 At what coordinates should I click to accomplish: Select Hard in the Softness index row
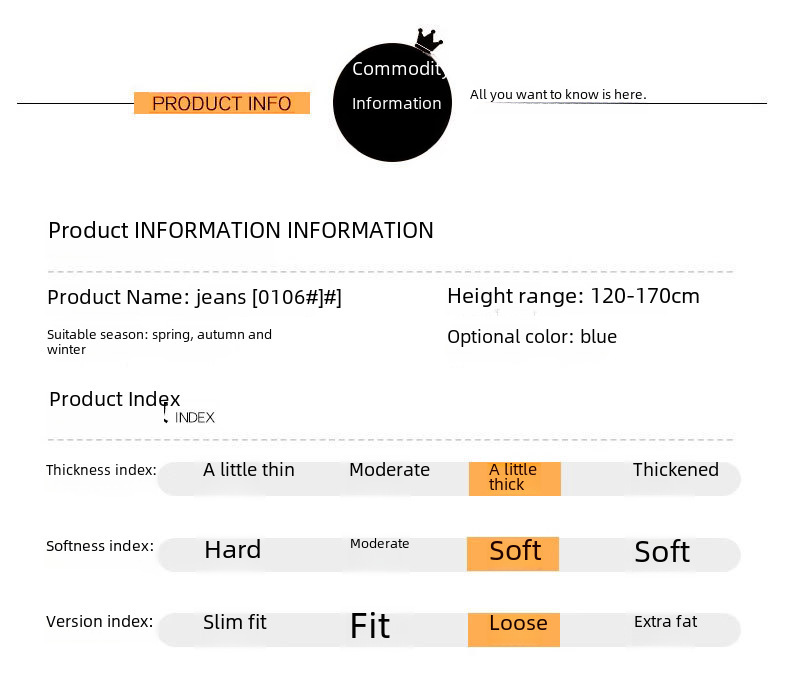pyautogui.click(x=232, y=550)
